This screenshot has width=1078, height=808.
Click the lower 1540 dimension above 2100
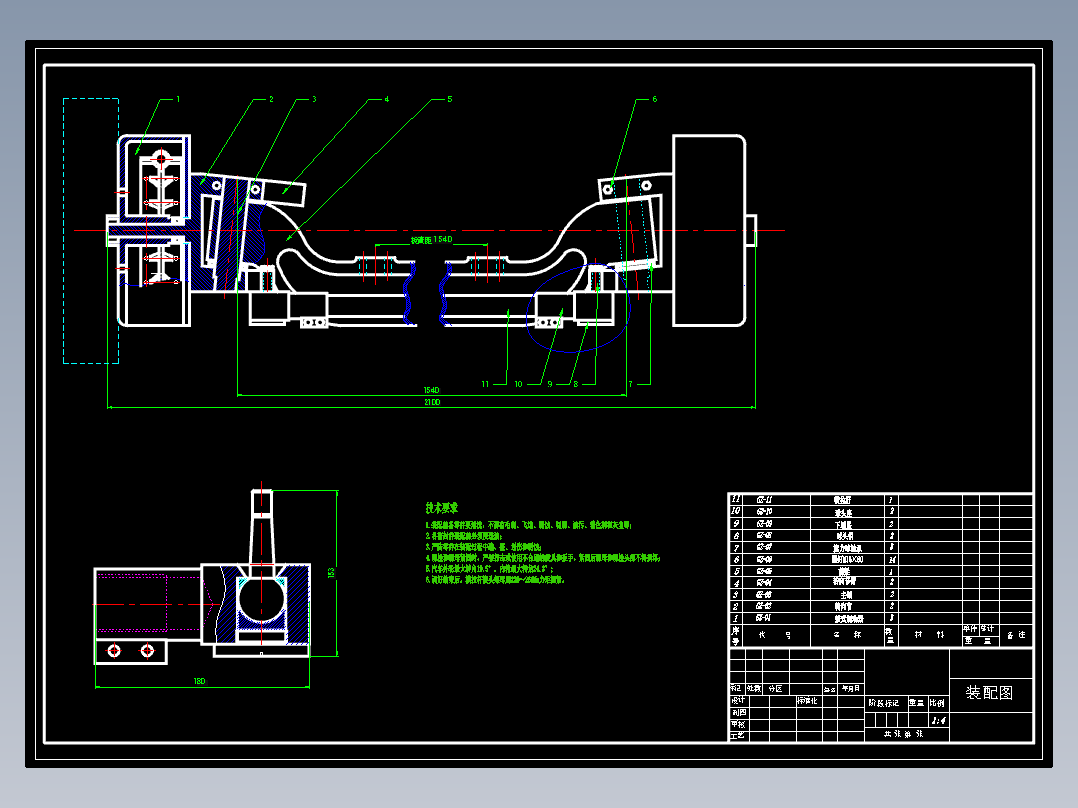click(x=432, y=390)
